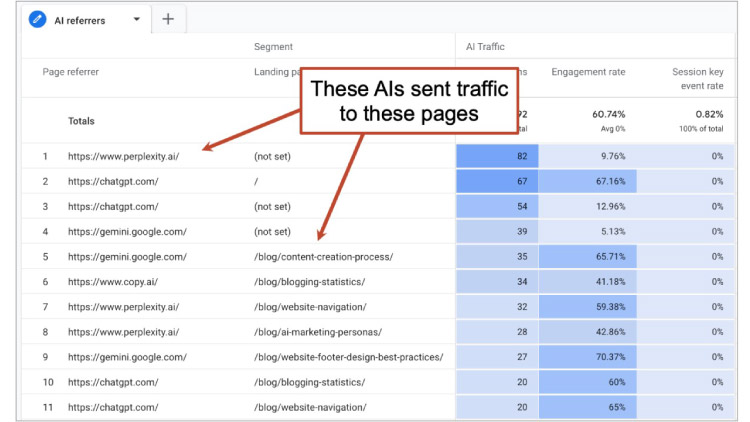Click the sessions value 32 cell
This screenshot has height=422, width=750.
click(497, 307)
